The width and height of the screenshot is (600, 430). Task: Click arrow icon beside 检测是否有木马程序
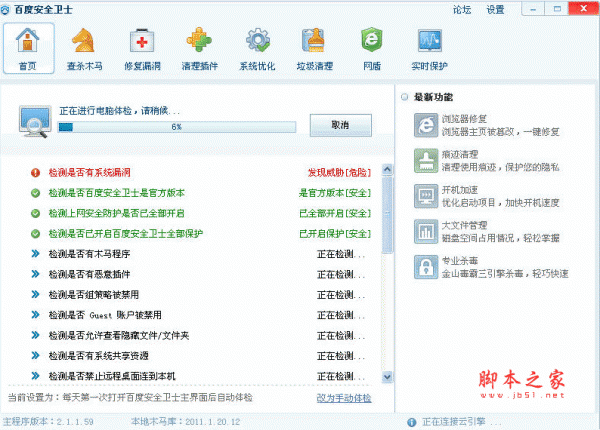tap(36, 254)
